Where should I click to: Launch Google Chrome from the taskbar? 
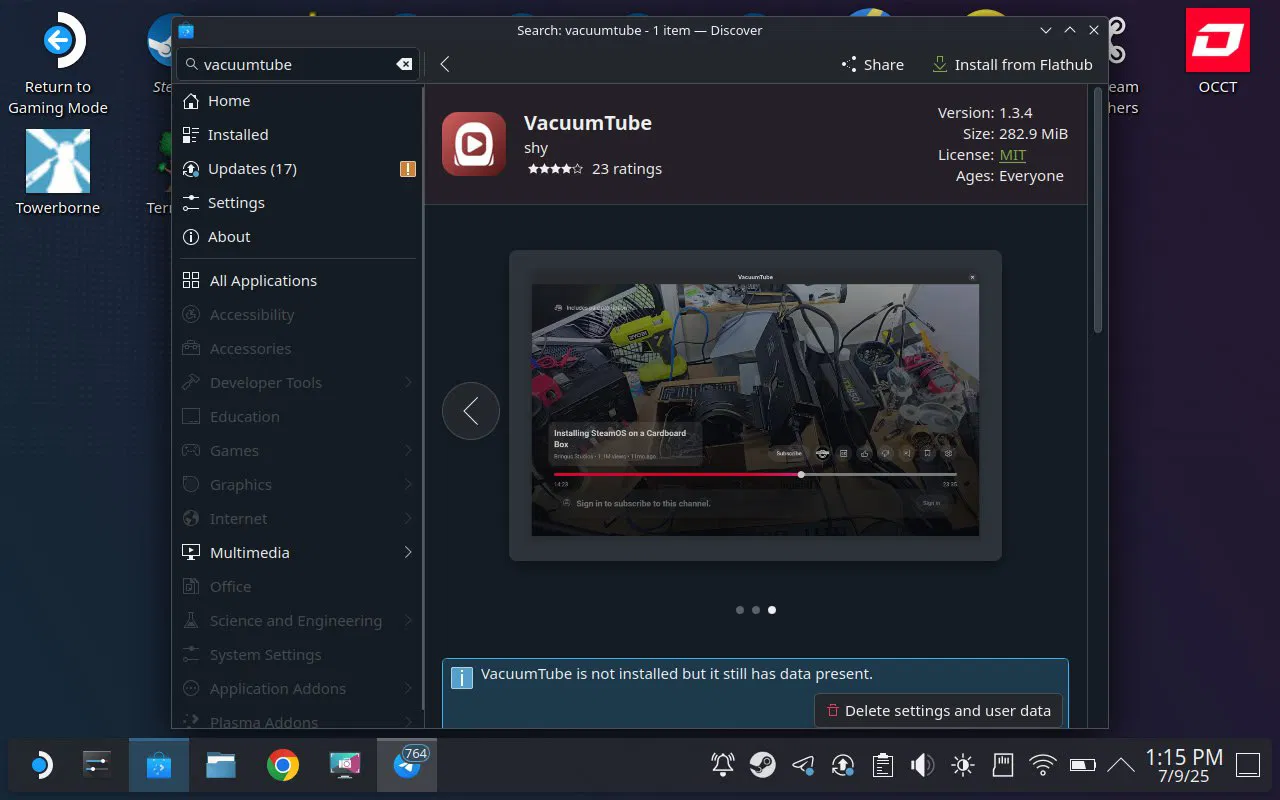(283, 766)
